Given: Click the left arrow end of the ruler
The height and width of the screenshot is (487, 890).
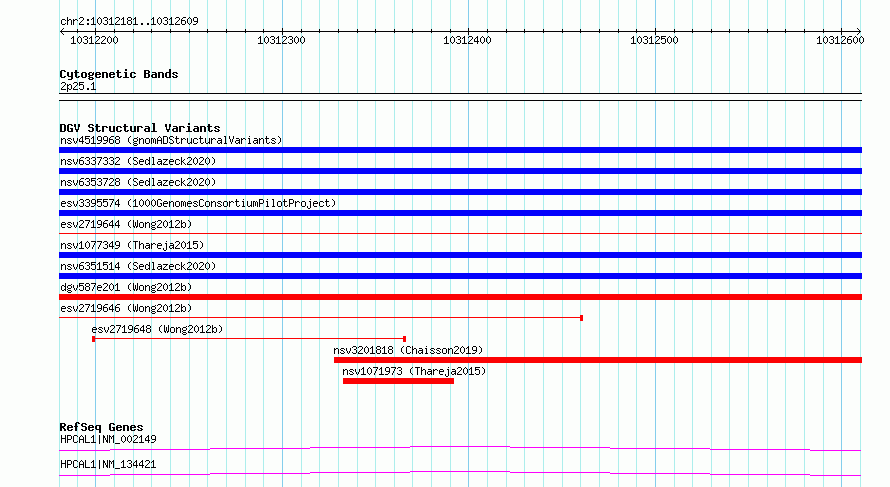Looking at the screenshot, I should [62, 31].
